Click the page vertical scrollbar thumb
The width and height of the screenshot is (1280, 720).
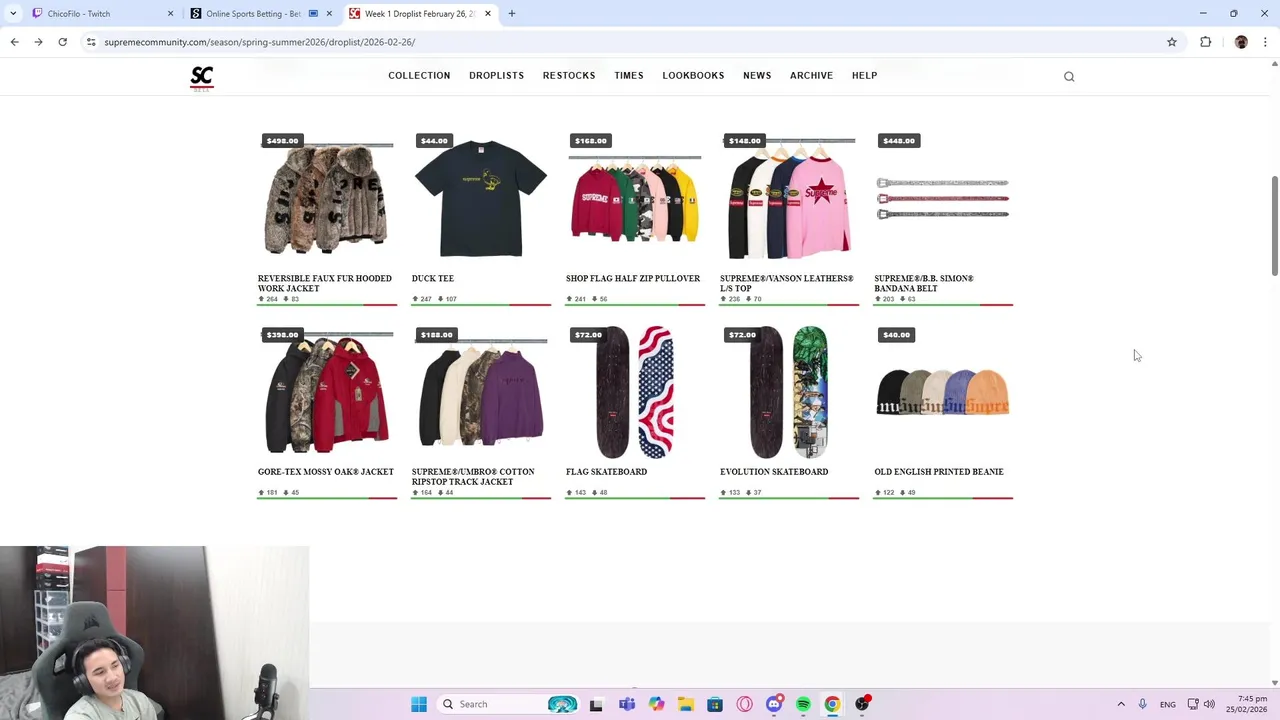click(1274, 225)
